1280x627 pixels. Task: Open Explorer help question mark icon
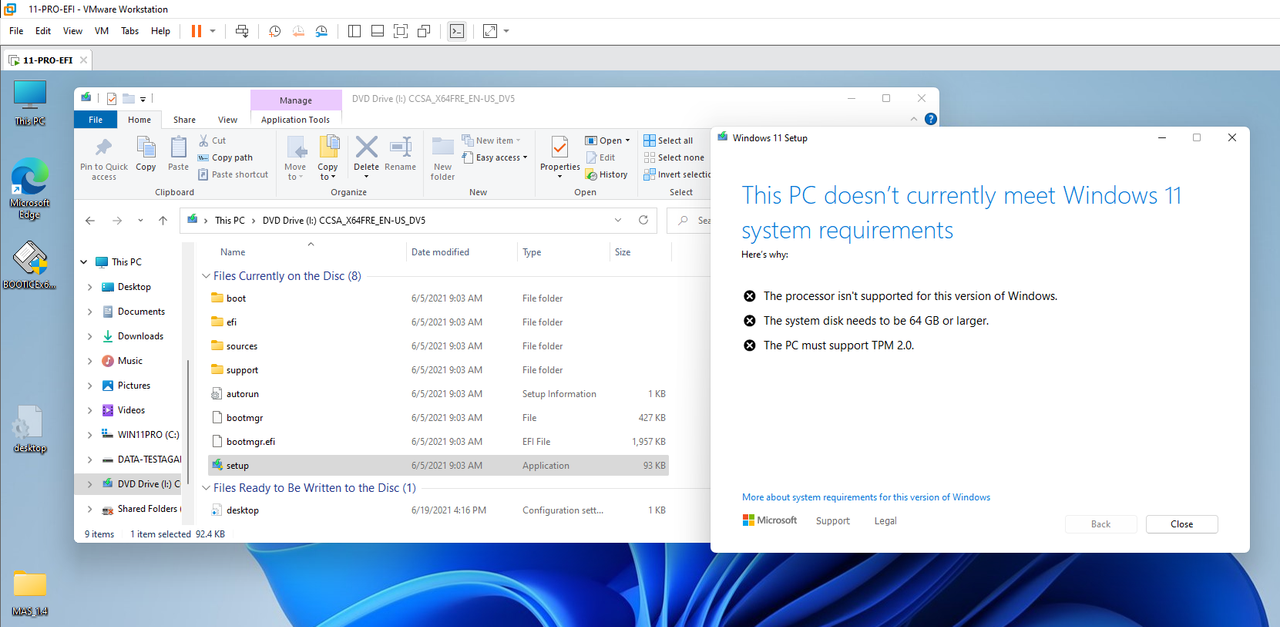(930, 119)
